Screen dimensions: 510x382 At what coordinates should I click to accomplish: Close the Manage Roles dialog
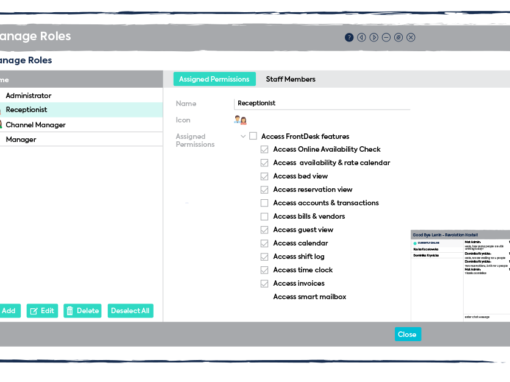pos(408,334)
